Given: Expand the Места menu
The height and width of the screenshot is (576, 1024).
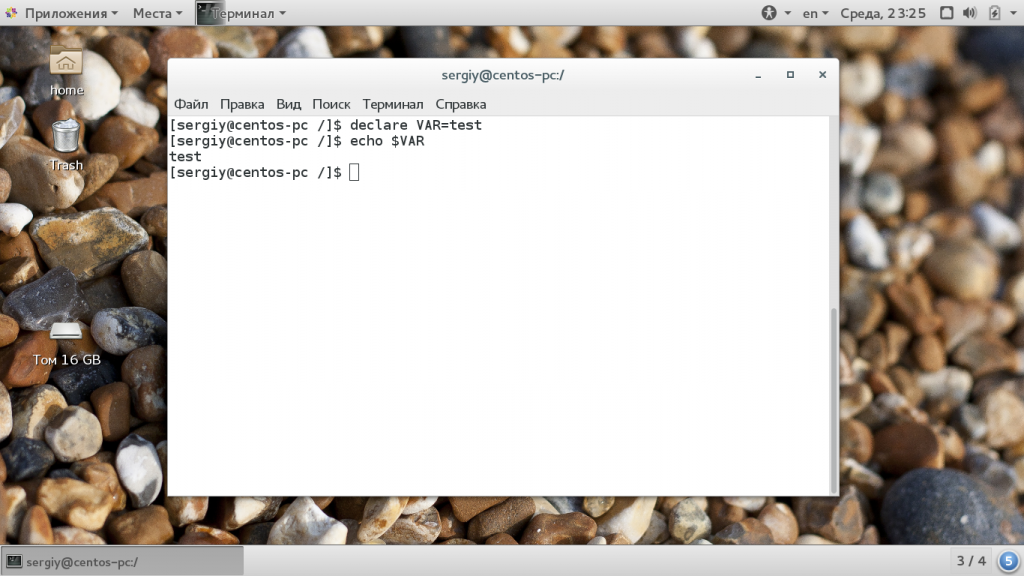Looking at the screenshot, I should click(x=157, y=13).
